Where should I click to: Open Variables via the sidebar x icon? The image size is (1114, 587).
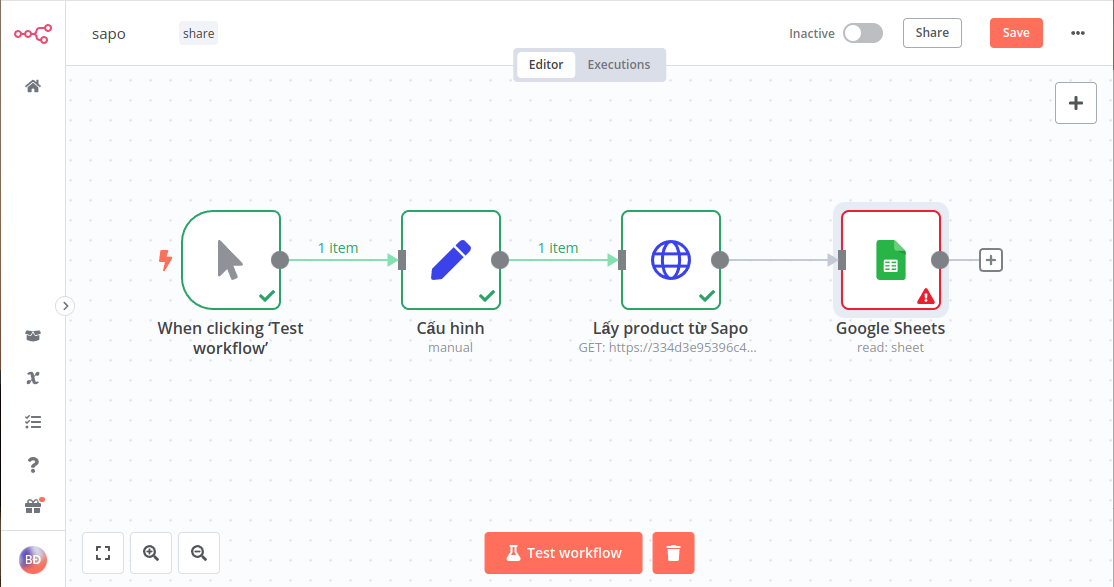32,378
